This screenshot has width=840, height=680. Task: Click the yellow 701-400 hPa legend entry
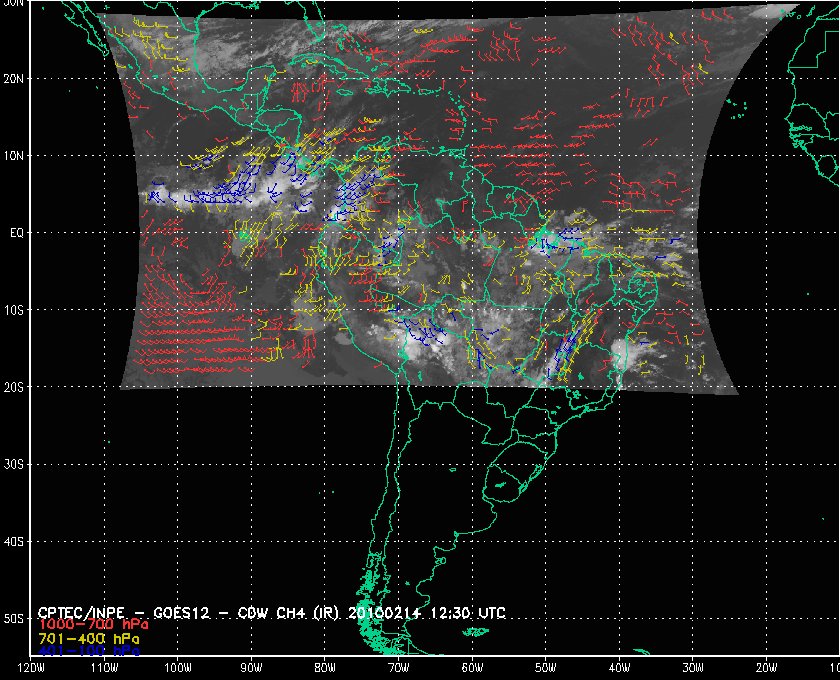pos(89,639)
